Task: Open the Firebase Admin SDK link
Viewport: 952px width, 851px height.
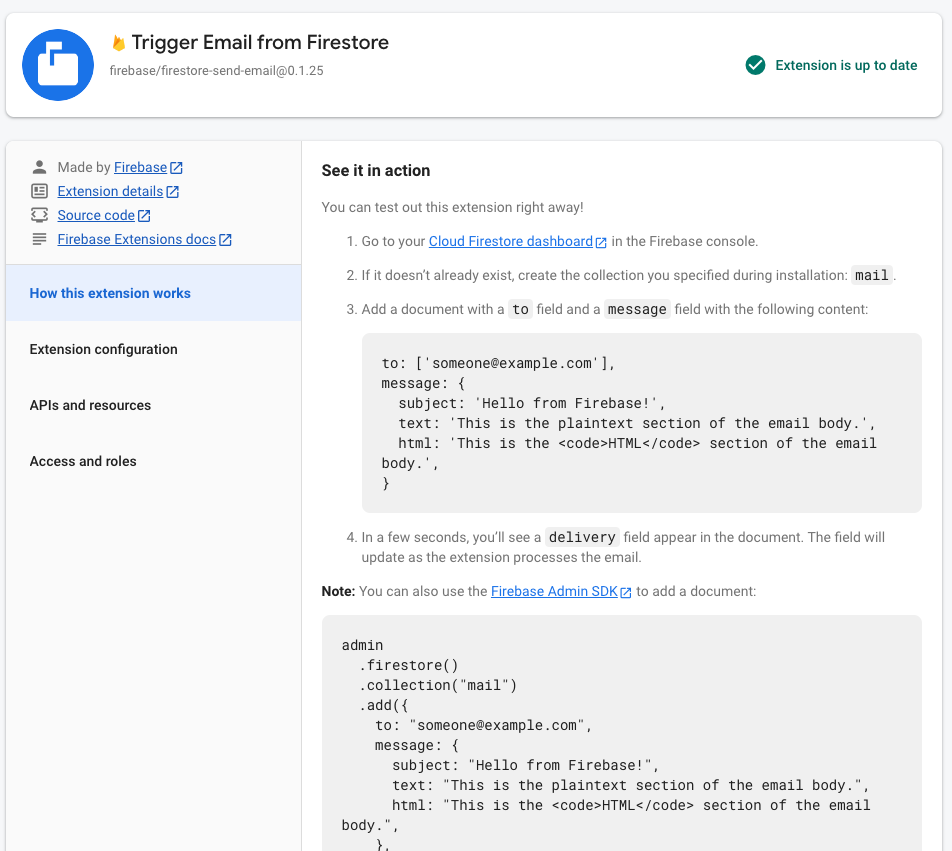Action: click(x=555, y=591)
